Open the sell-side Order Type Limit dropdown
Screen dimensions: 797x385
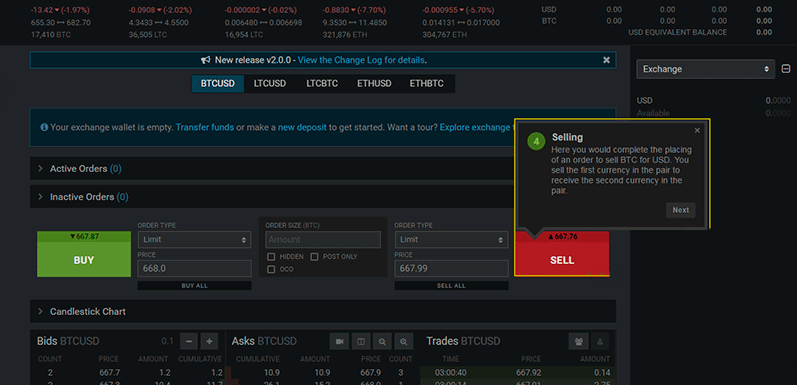point(451,240)
